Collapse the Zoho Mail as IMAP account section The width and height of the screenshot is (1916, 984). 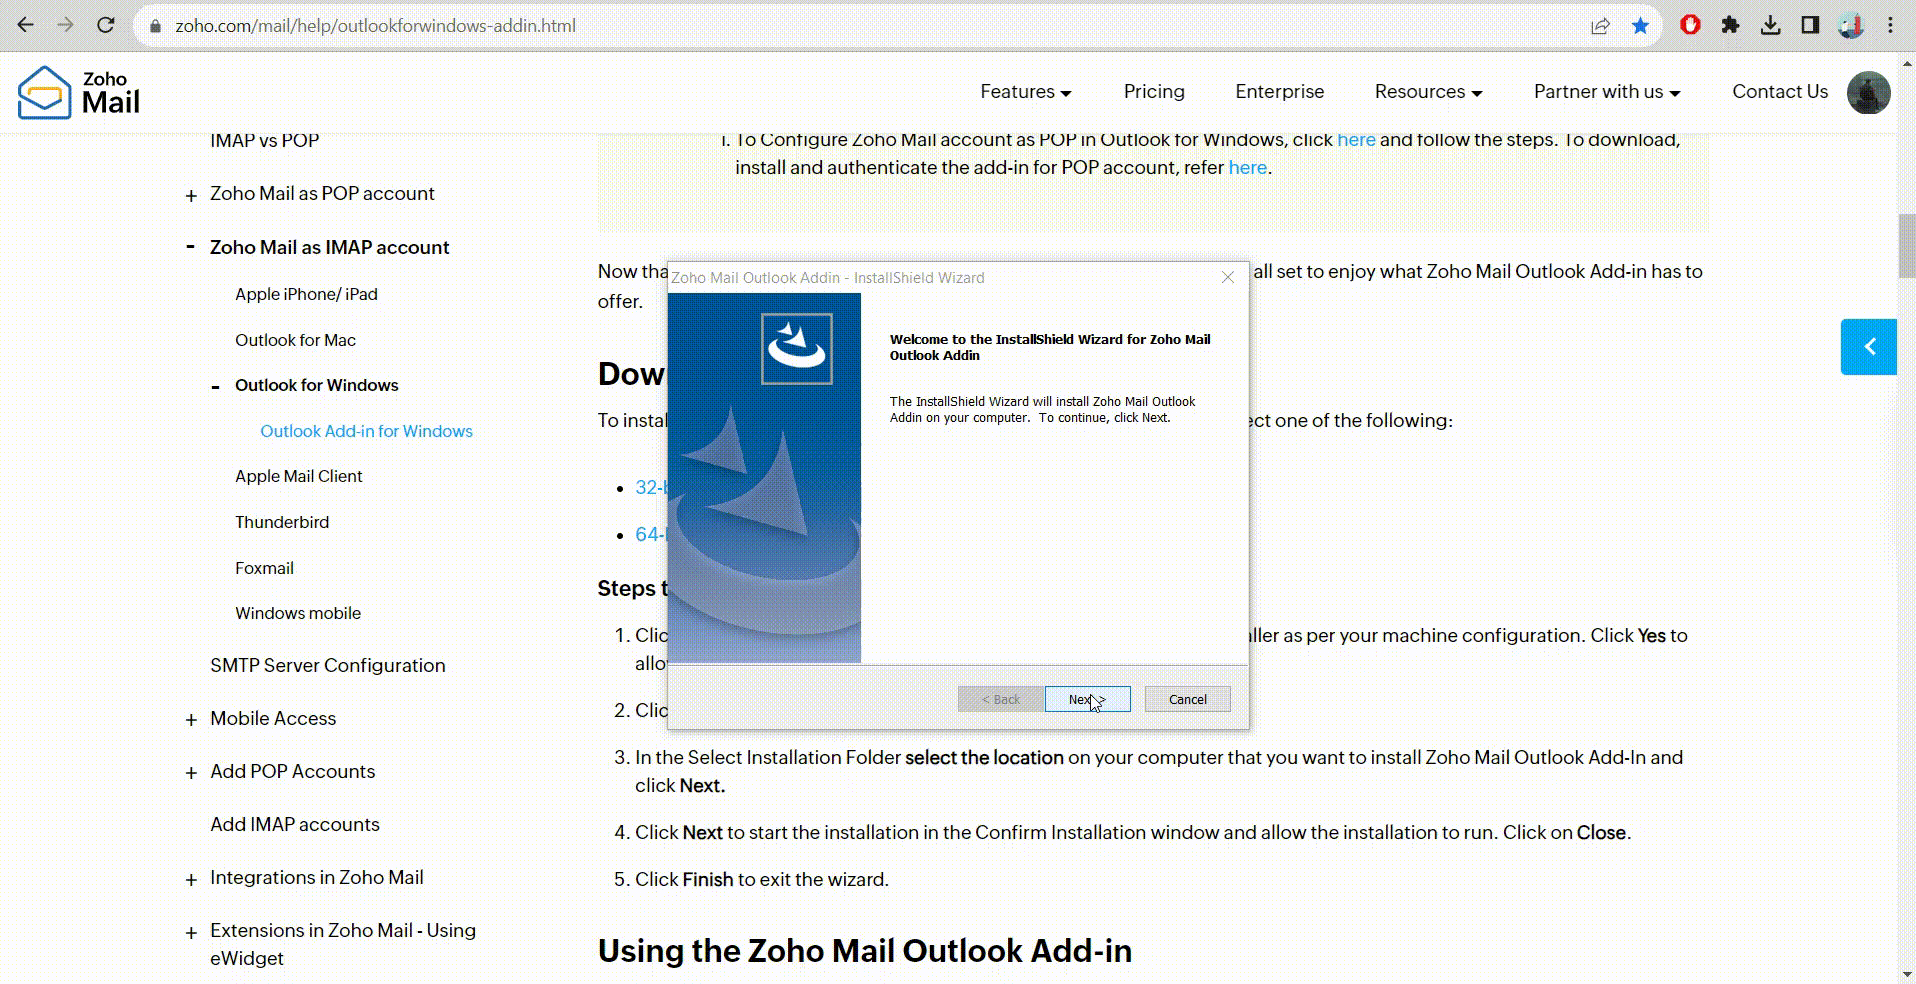click(190, 247)
